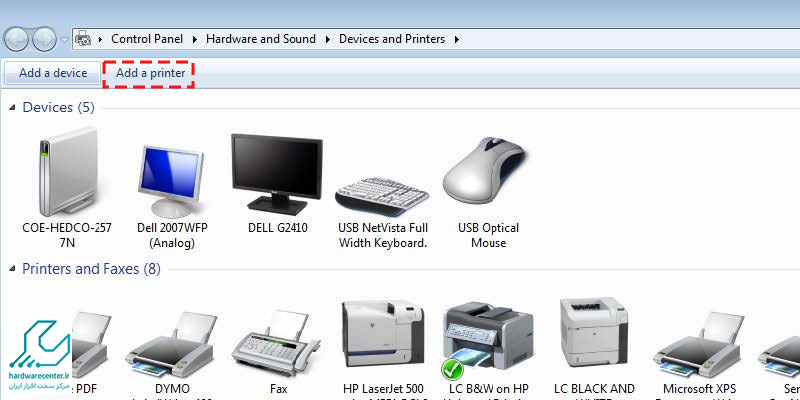This screenshot has height=400, width=800.
Task: Click the Dell 2007WFP (Analog) label
Action: [172, 235]
